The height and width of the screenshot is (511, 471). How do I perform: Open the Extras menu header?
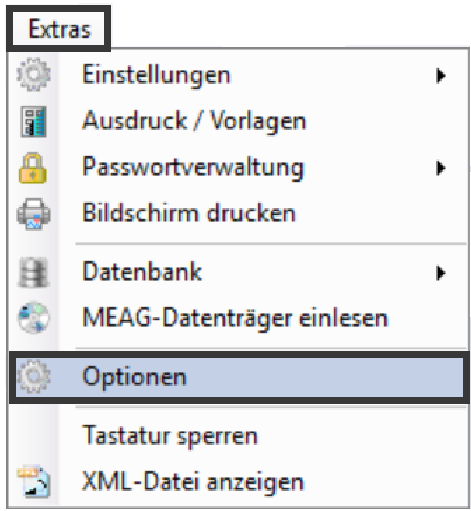[59, 29]
